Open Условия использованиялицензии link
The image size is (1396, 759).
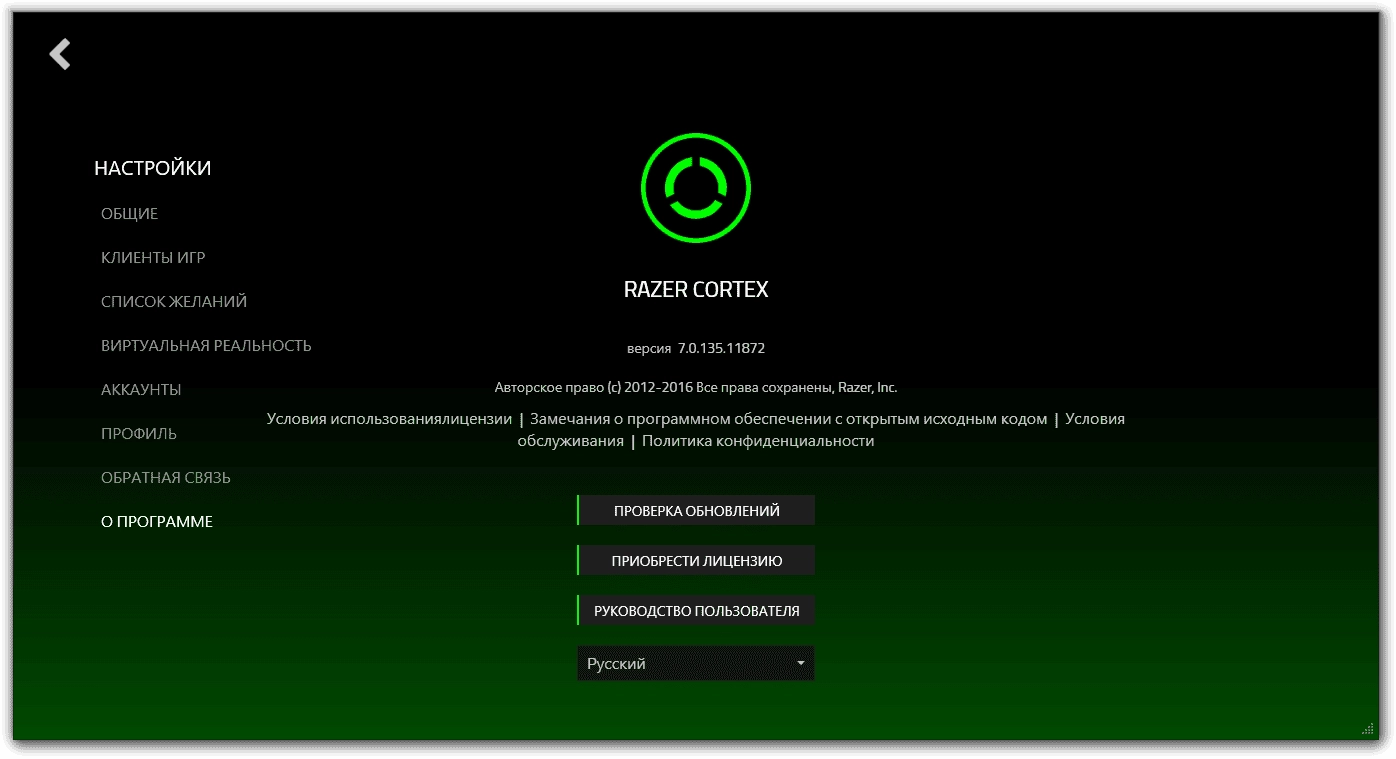(x=389, y=419)
